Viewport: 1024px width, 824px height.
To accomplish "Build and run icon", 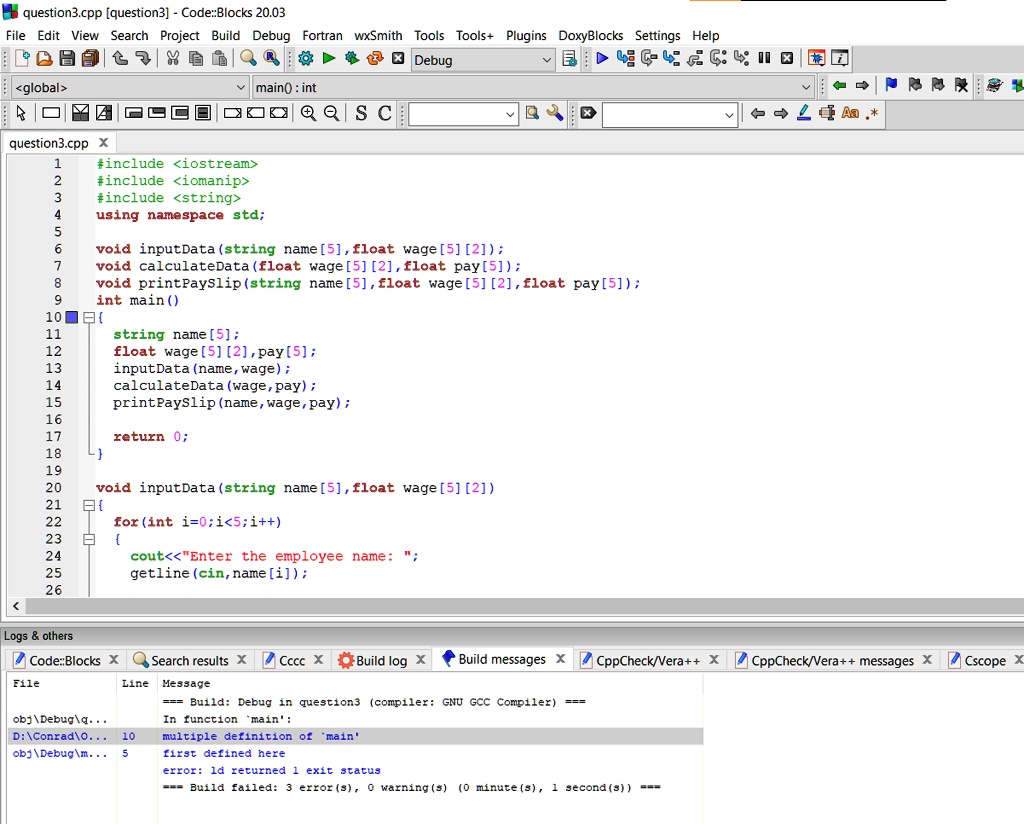I will coord(352,59).
